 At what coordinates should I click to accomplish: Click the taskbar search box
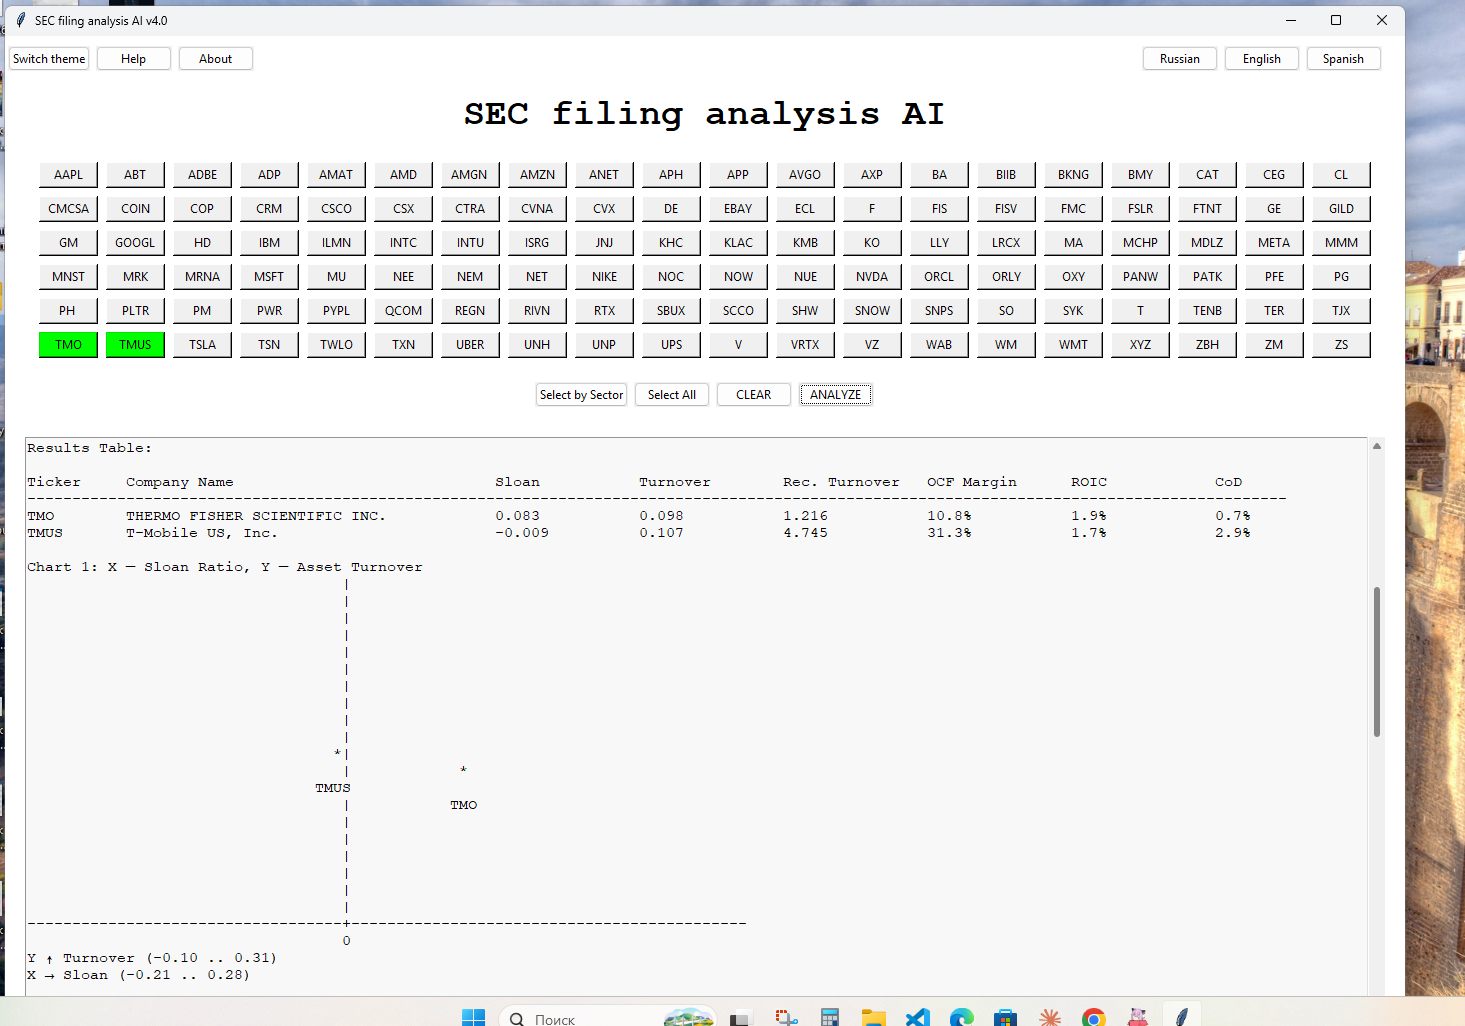click(x=608, y=1018)
